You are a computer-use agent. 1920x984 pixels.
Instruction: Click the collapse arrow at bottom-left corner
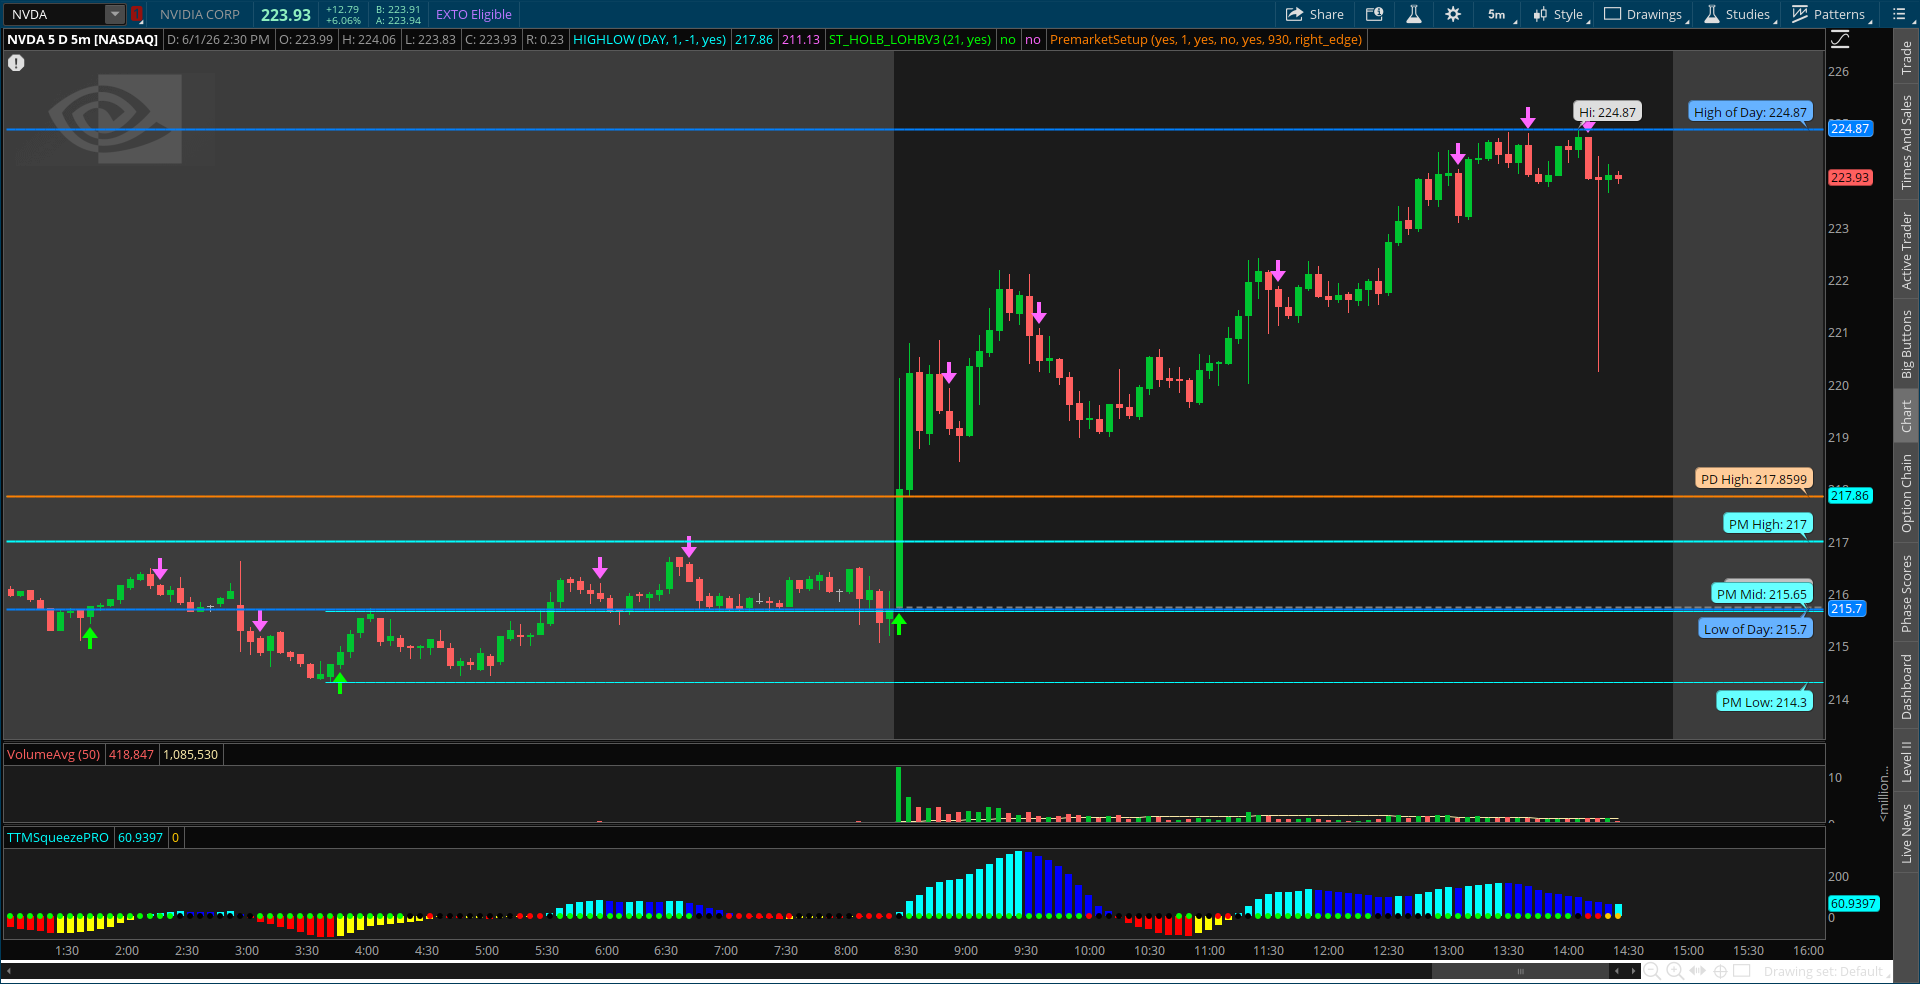point(8,970)
